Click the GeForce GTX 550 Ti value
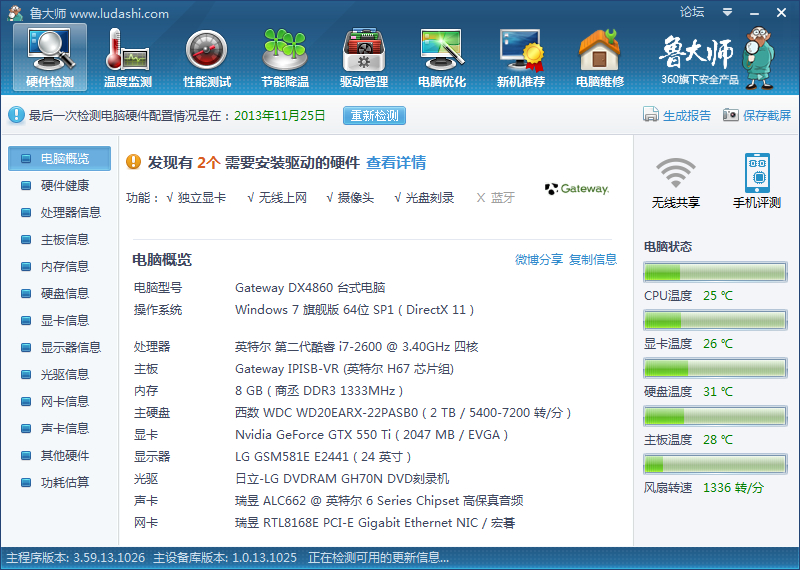This screenshot has width=800, height=570. point(371,435)
